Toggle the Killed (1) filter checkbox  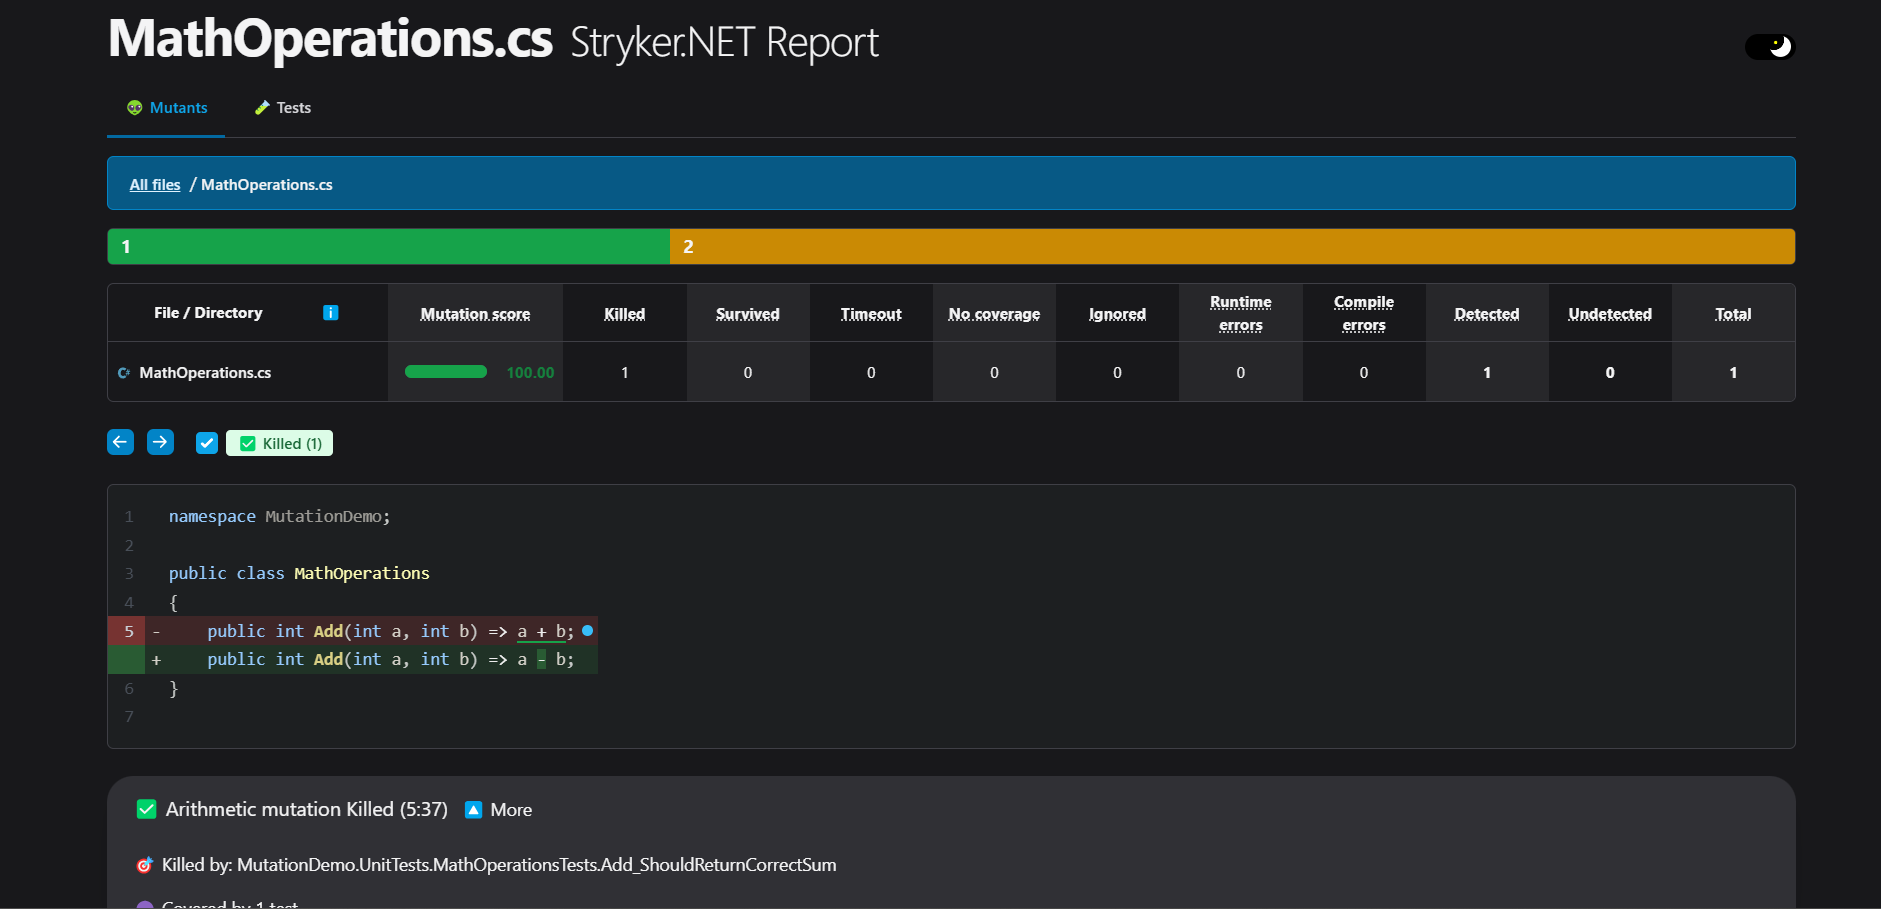pyautogui.click(x=248, y=444)
